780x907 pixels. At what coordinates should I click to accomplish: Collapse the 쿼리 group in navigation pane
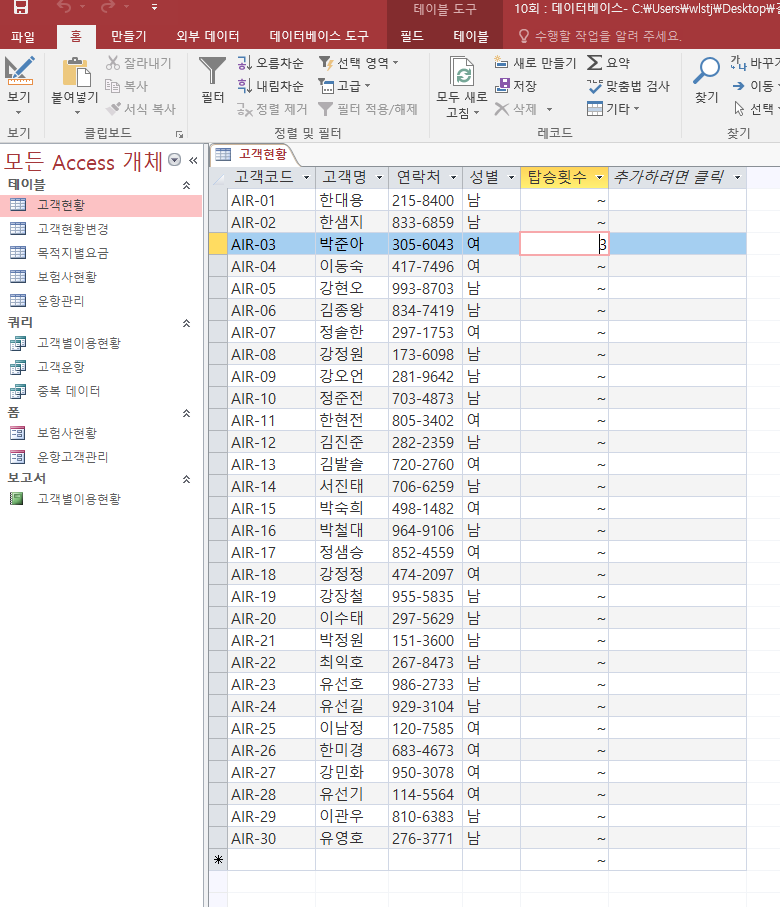coord(185,323)
